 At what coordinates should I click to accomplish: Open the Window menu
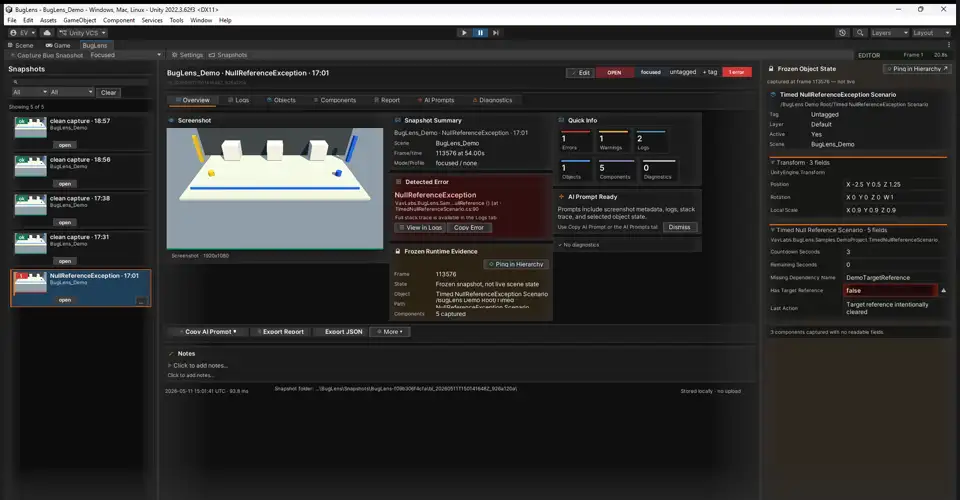201,20
